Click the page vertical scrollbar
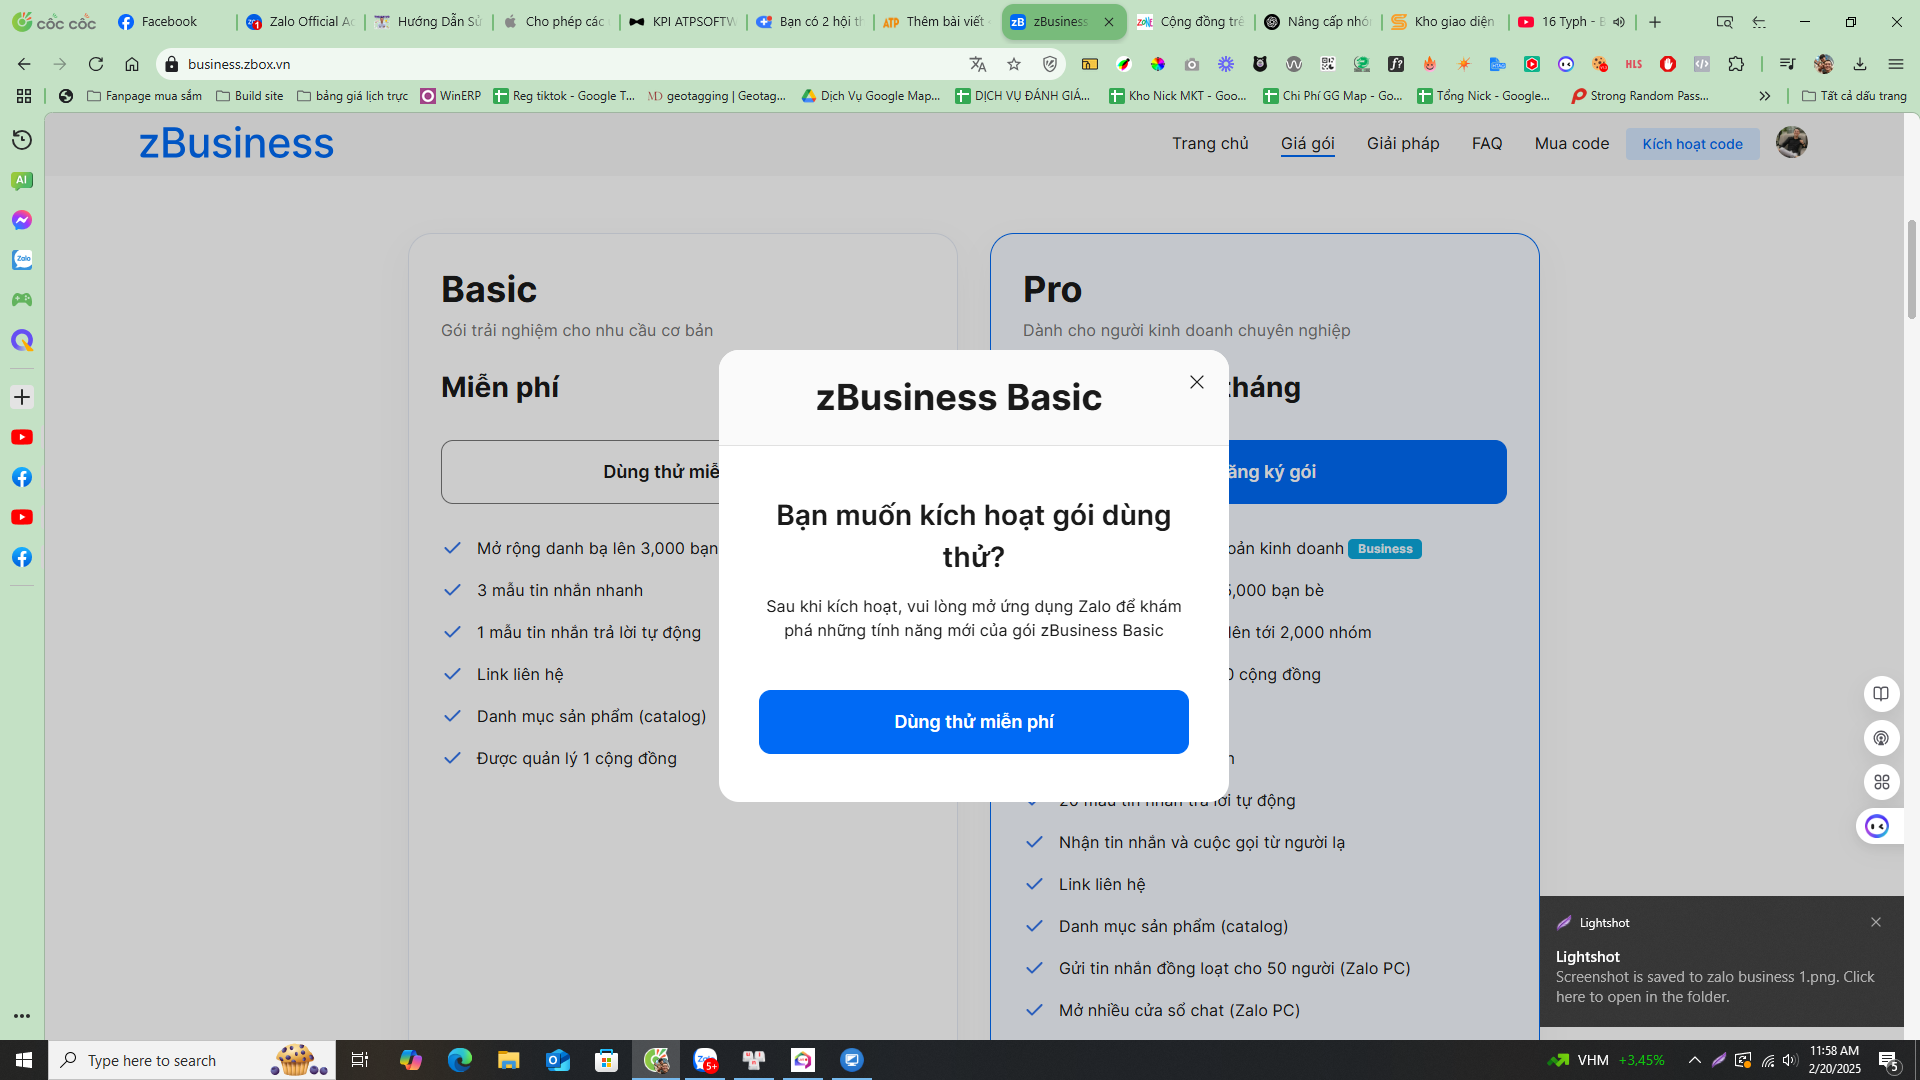 (x=1912, y=270)
